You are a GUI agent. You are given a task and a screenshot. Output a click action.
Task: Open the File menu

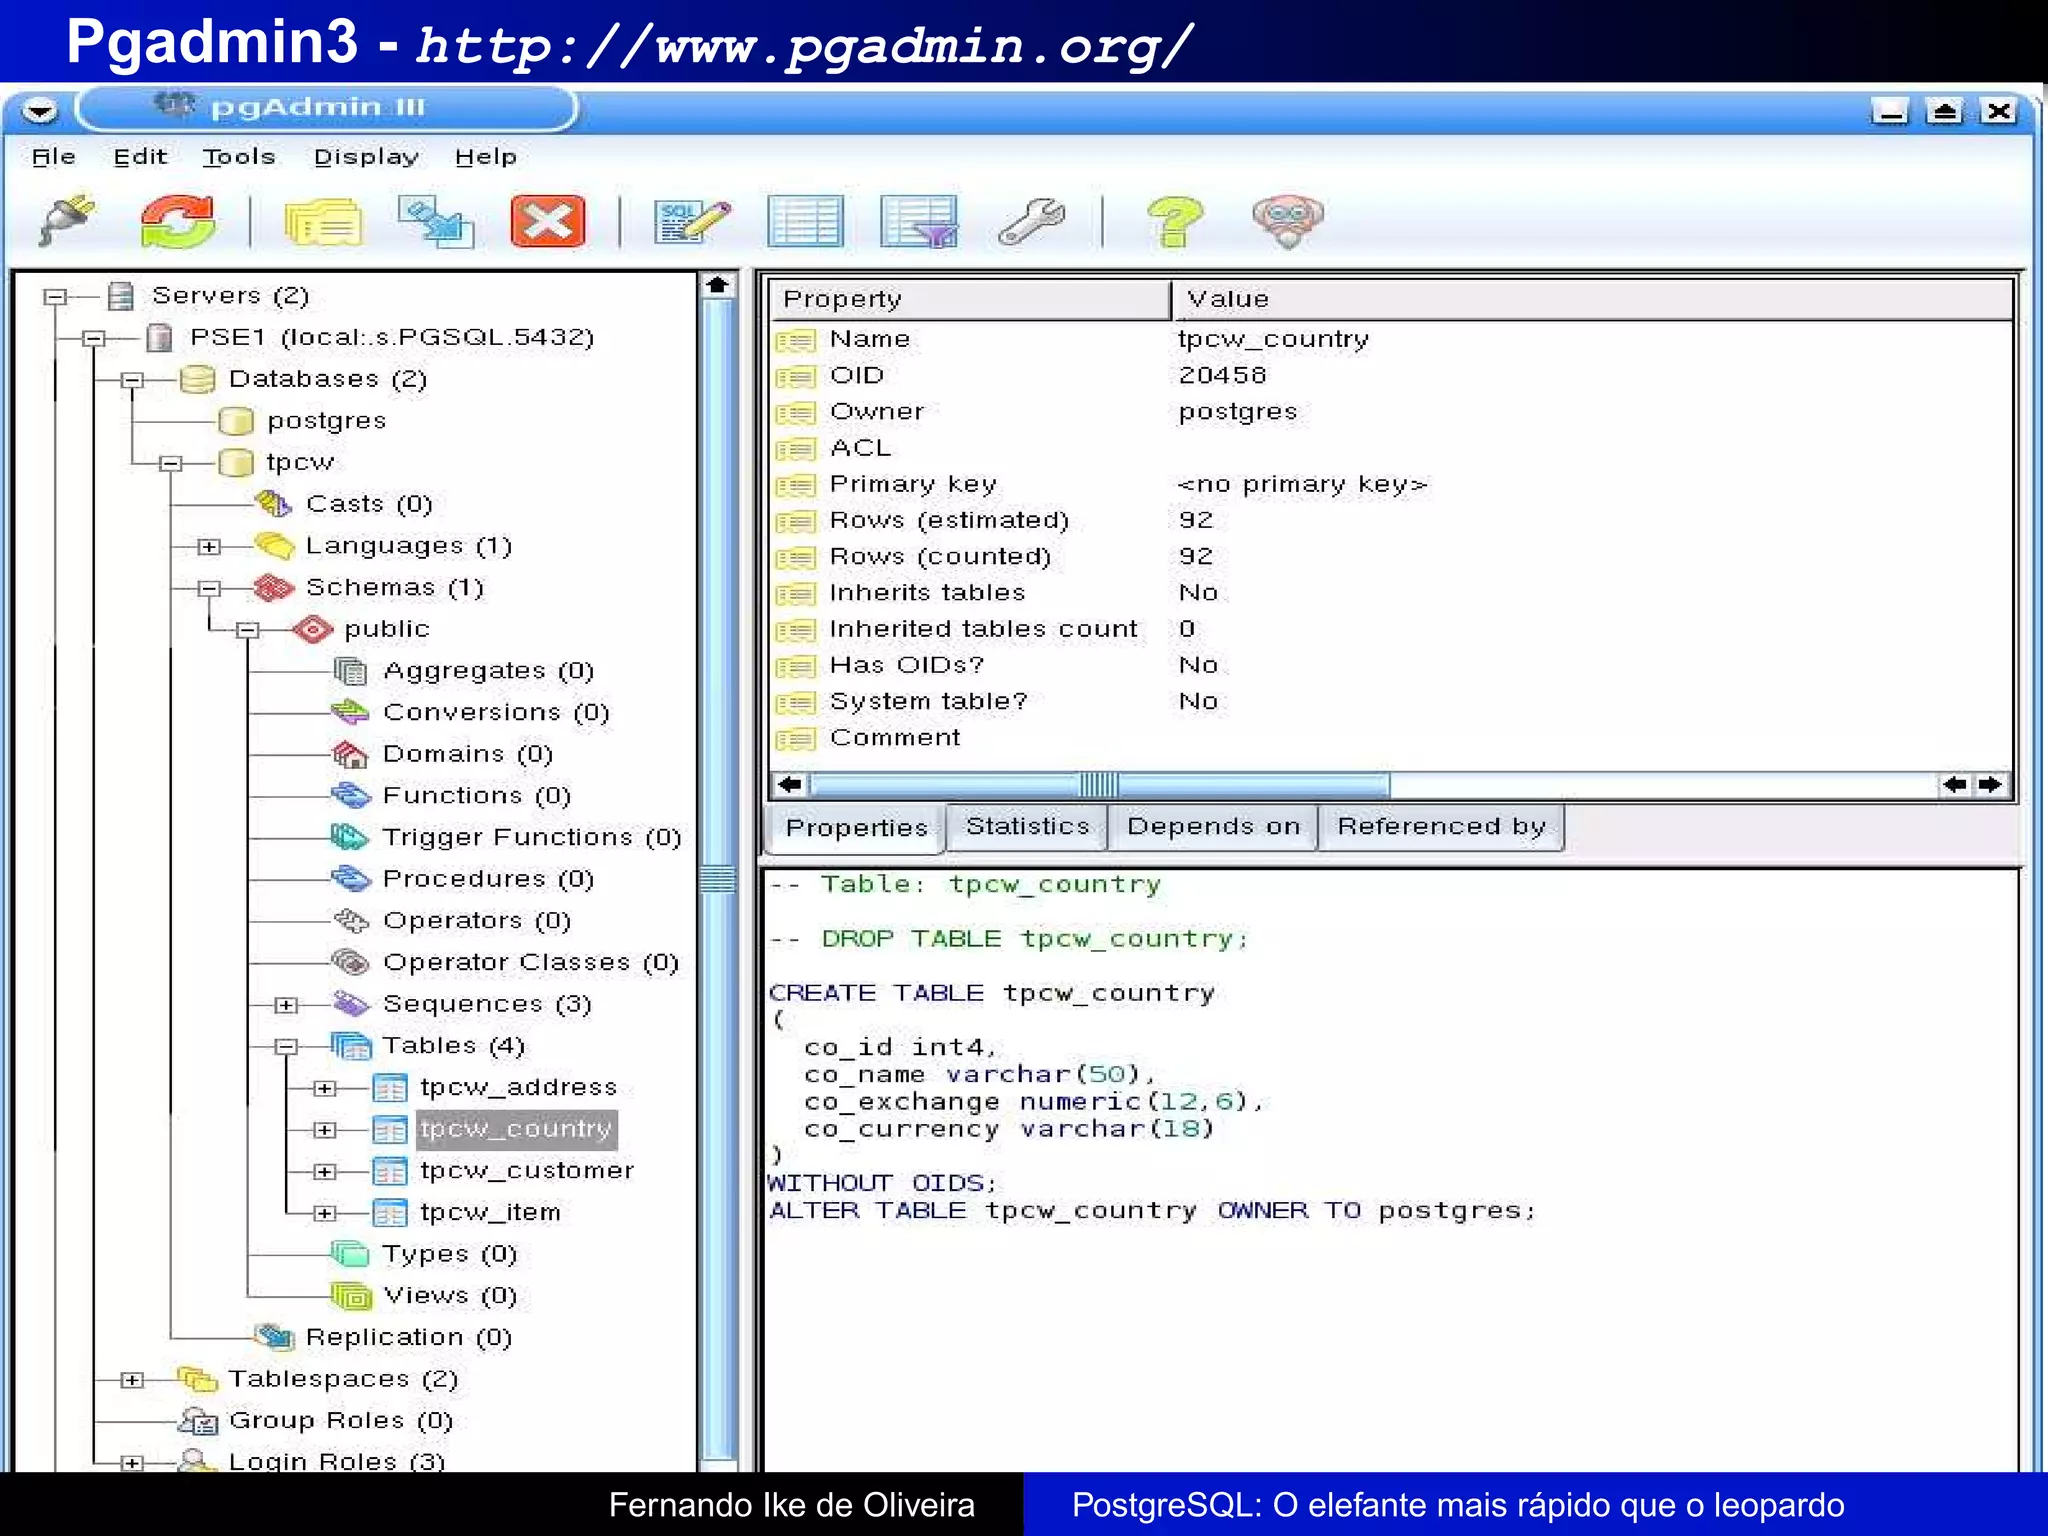pyautogui.click(x=54, y=157)
